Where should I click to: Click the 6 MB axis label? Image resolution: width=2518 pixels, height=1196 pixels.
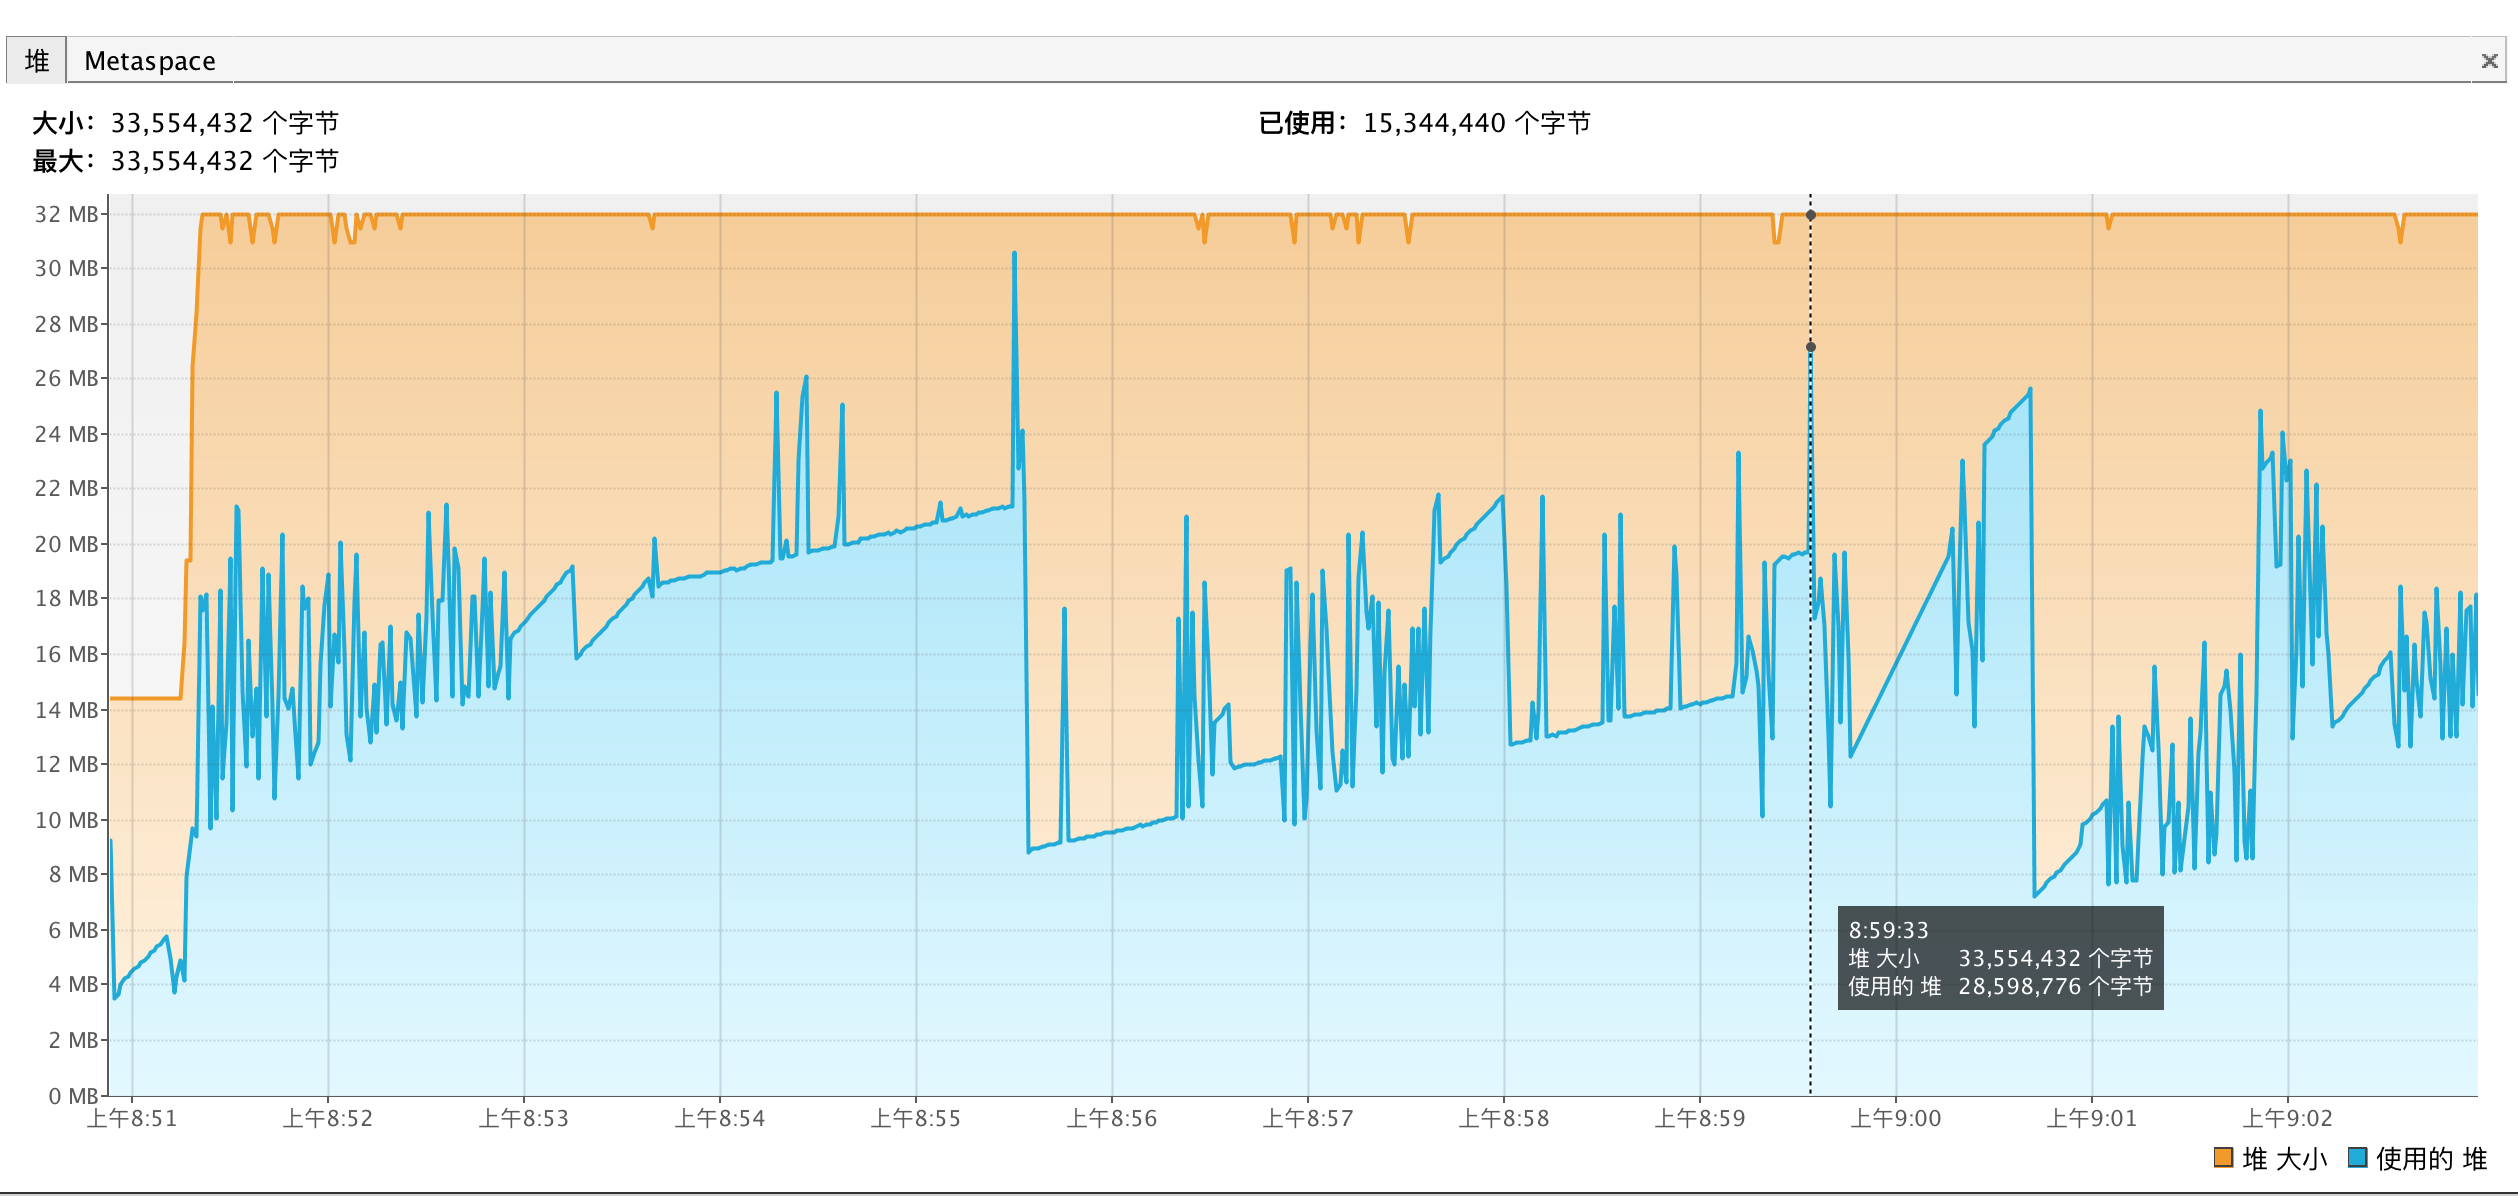pyautogui.click(x=74, y=930)
